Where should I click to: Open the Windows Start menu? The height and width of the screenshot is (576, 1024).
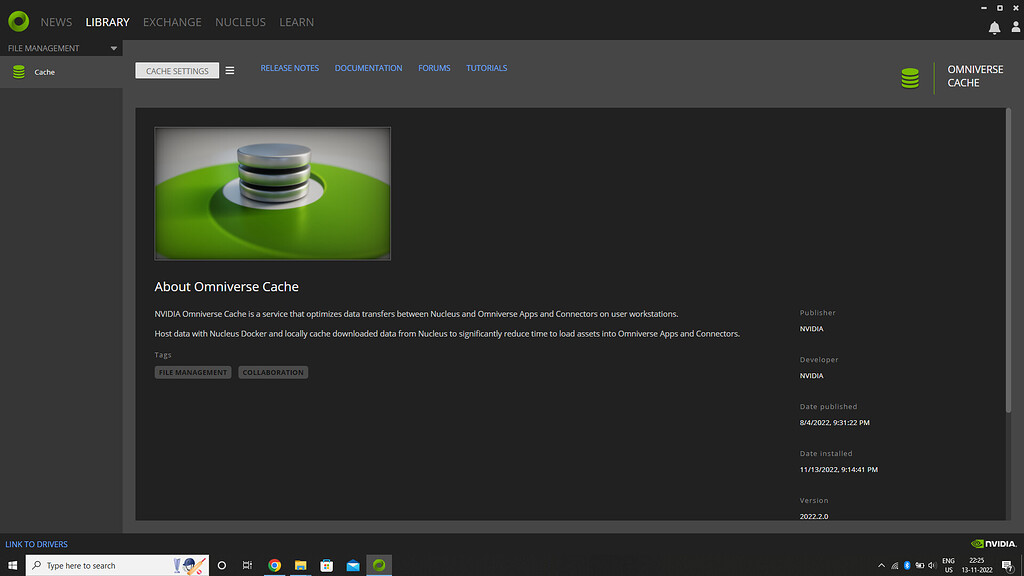pyautogui.click(x=12, y=566)
